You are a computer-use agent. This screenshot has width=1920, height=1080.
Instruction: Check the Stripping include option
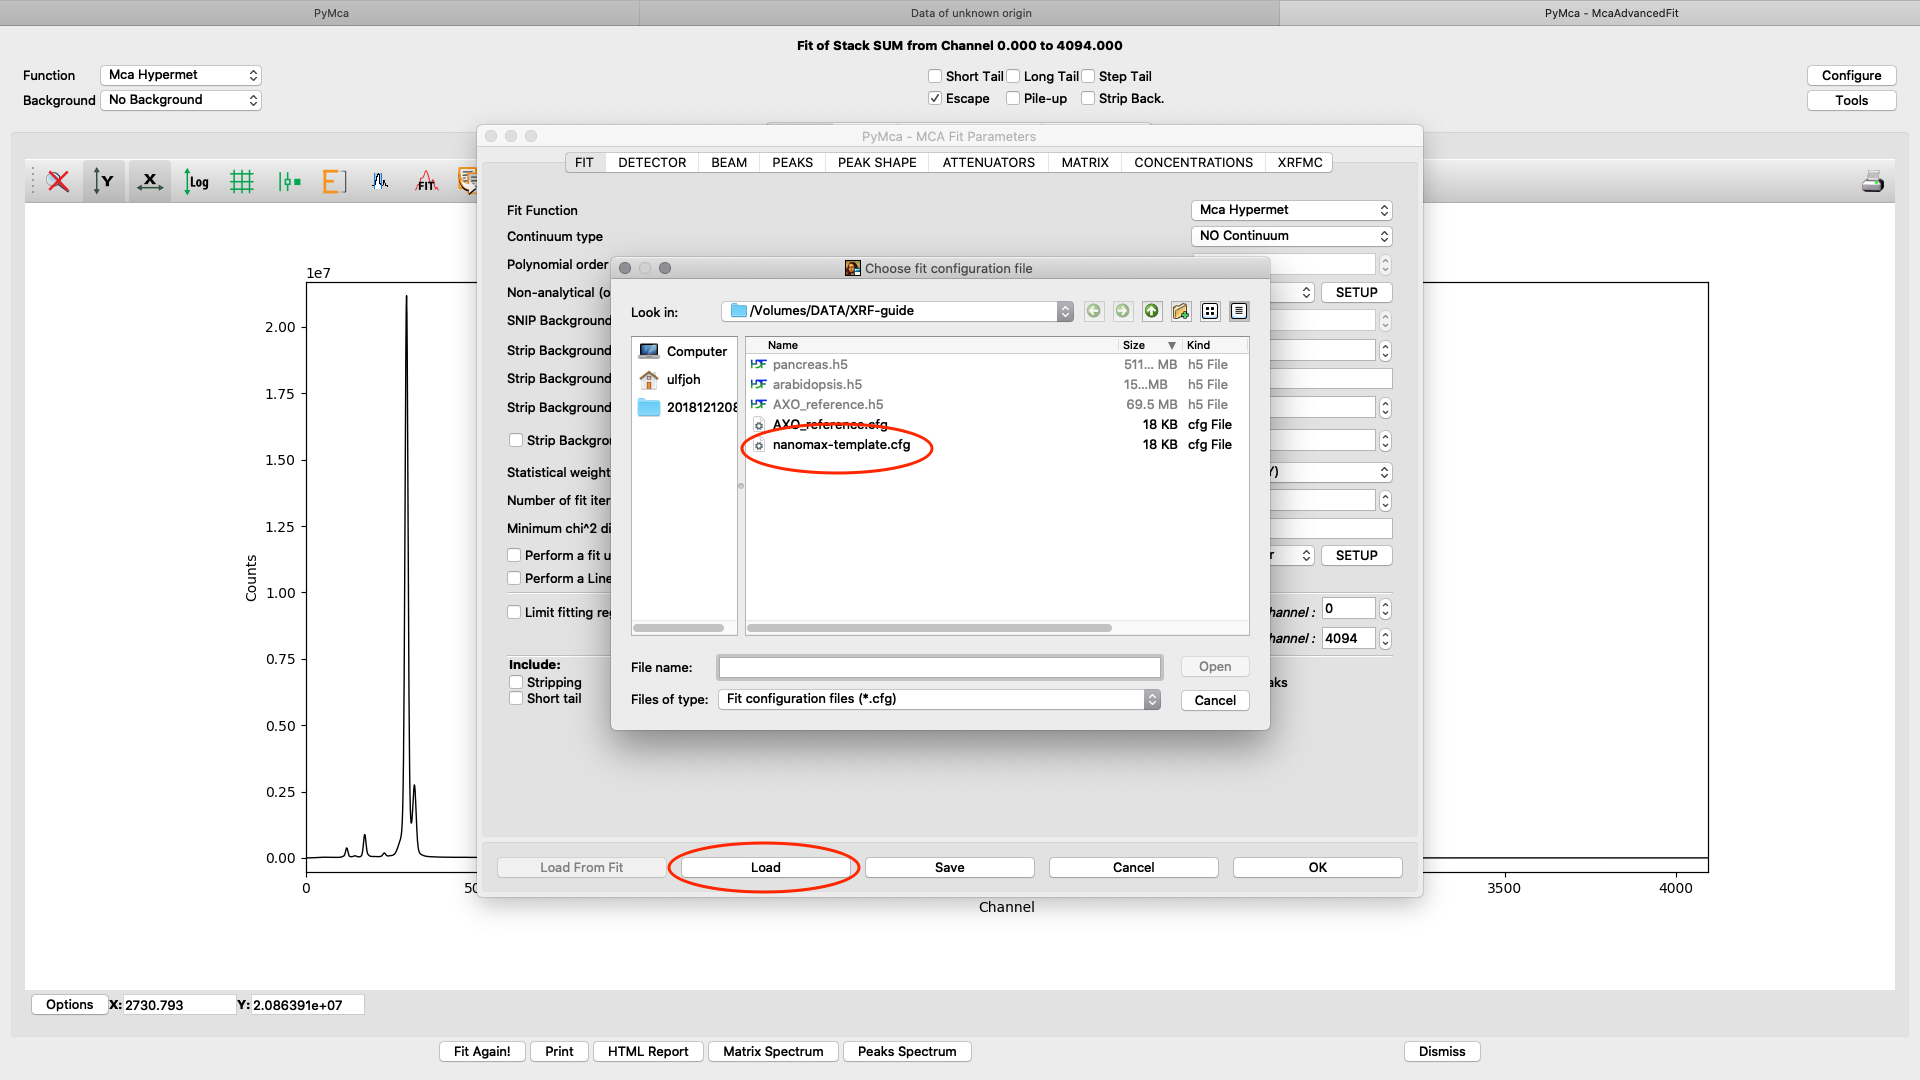[x=516, y=682]
